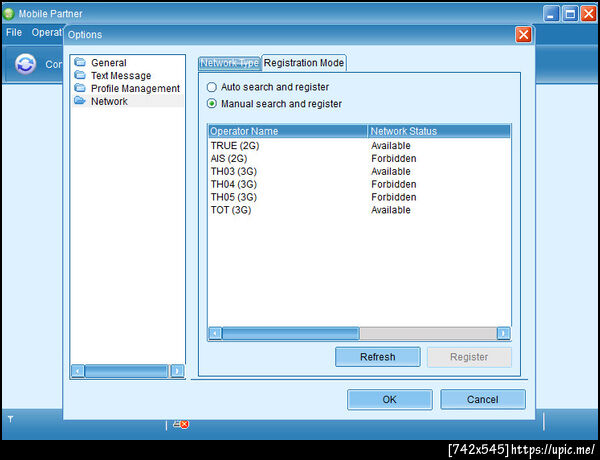Switch to the Network Type tab
Screen dimensions: 600x460
pos(230,63)
